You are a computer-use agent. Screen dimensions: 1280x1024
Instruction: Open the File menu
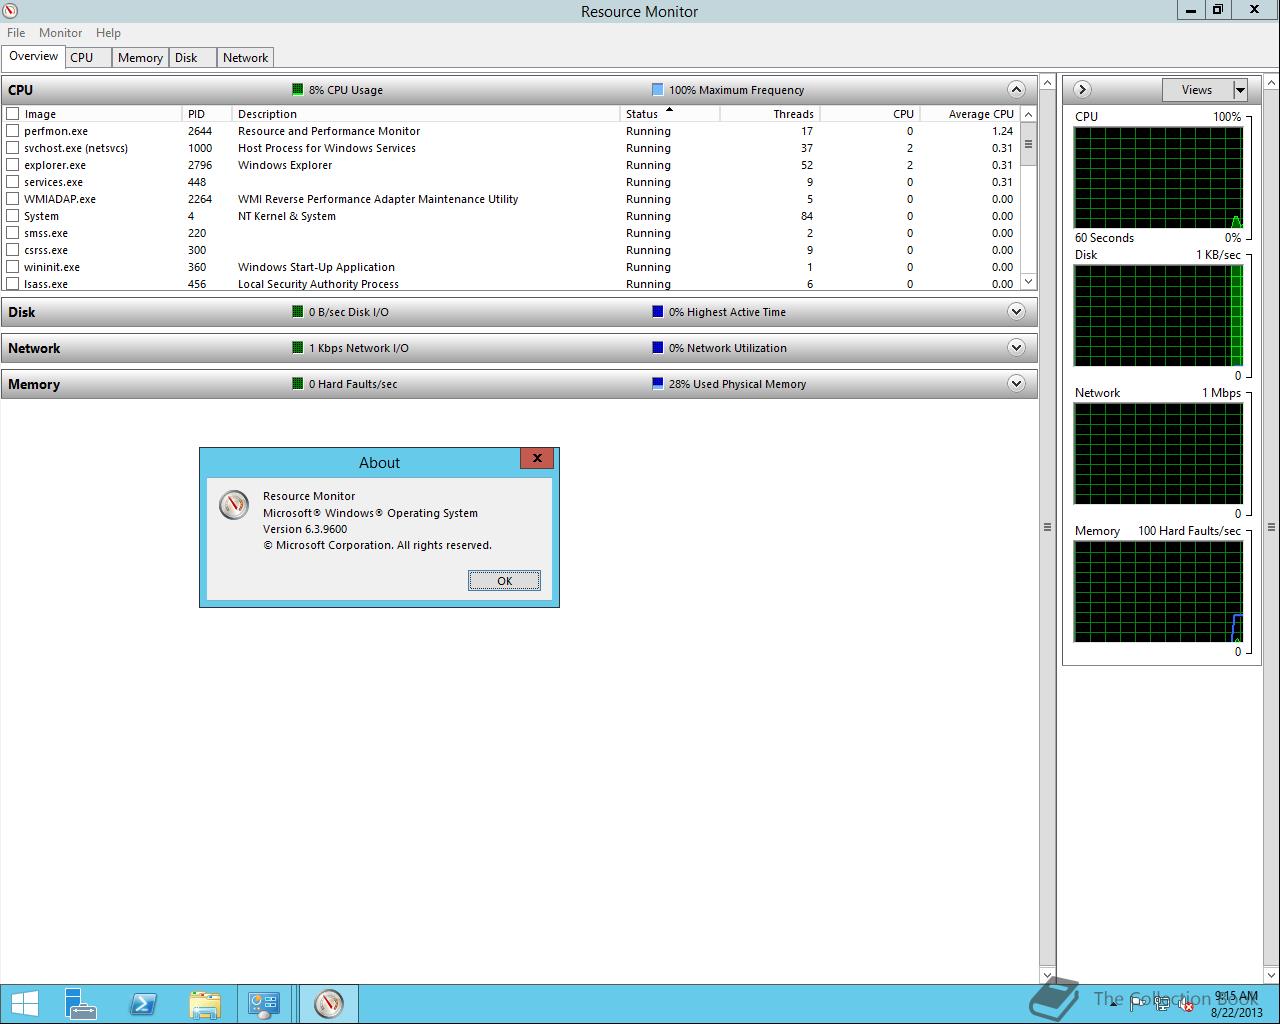[x=16, y=32]
